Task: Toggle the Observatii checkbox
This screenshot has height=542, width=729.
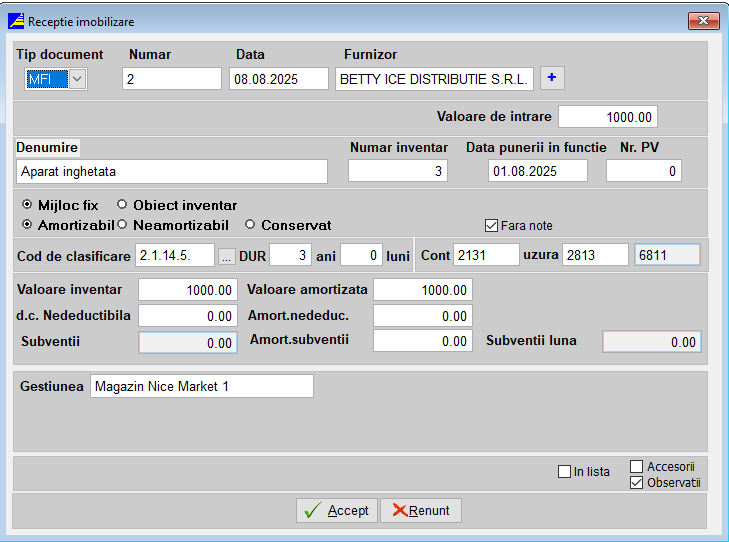Action: (x=636, y=482)
